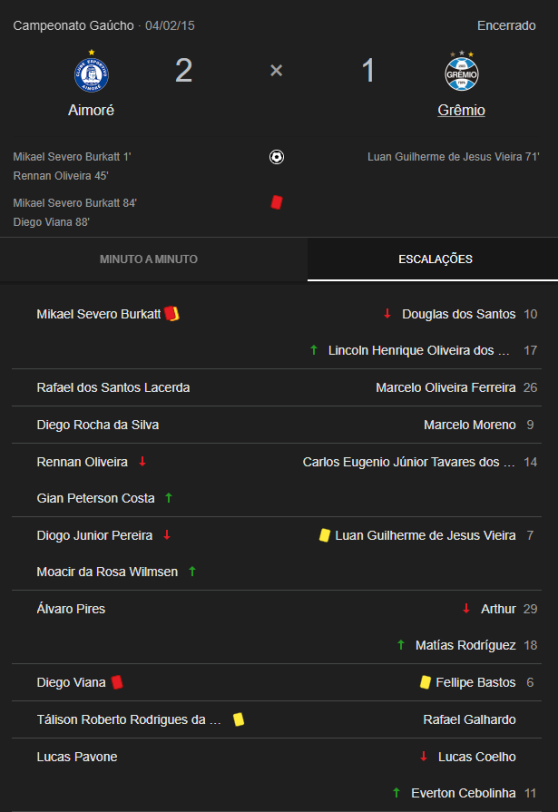
Task: Click the yellow card beside Fellipe Bastos
Action: click(x=425, y=682)
